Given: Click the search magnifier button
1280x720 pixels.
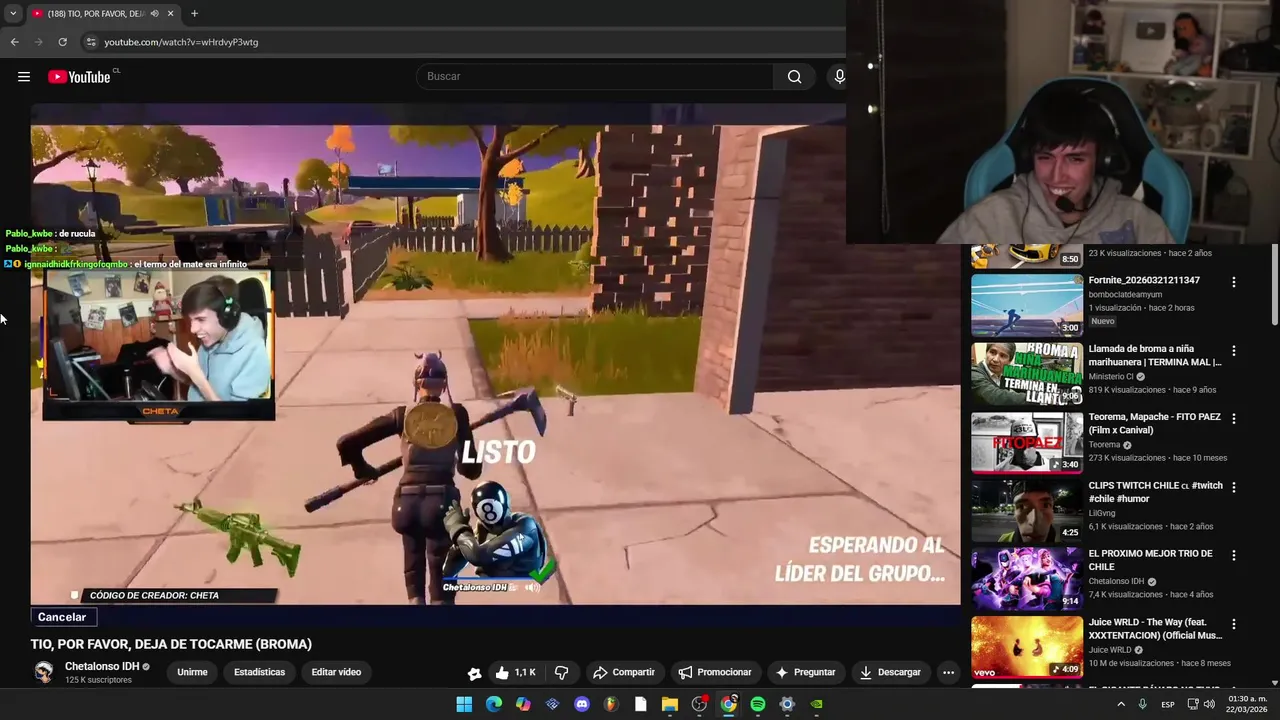Looking at the screenshot, I should click(794, 77).
